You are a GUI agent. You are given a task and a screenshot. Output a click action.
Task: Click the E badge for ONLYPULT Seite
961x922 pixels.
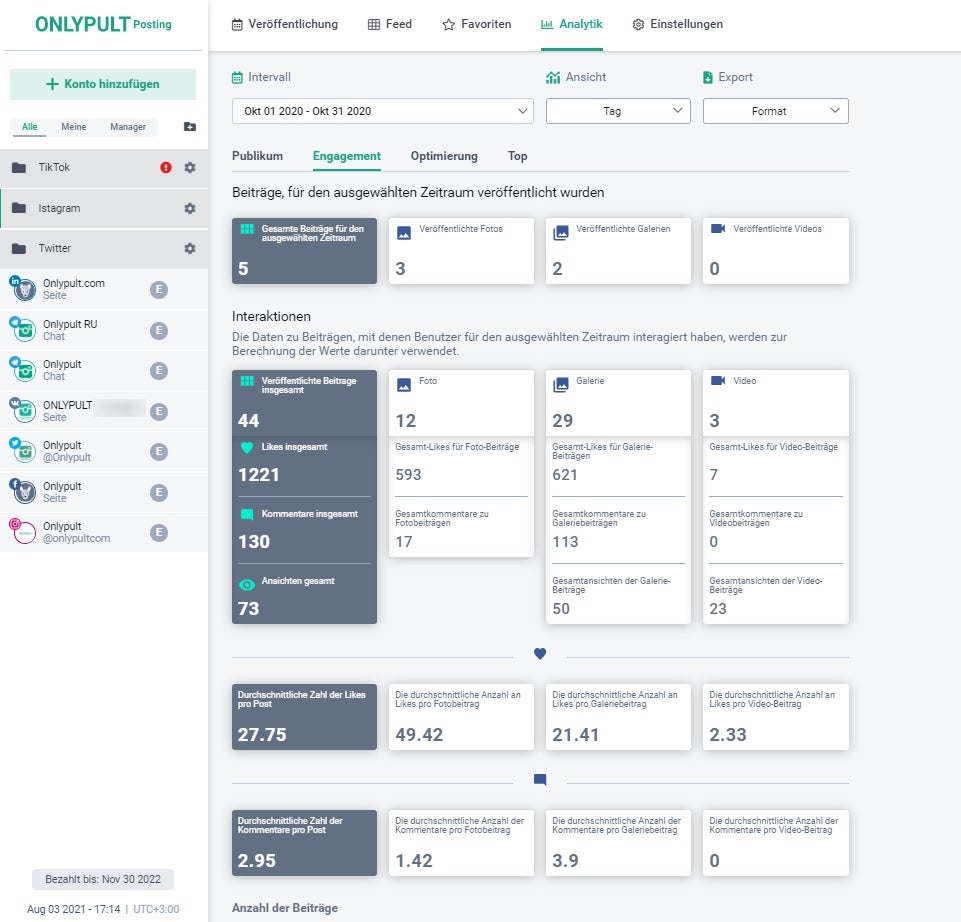159,411
